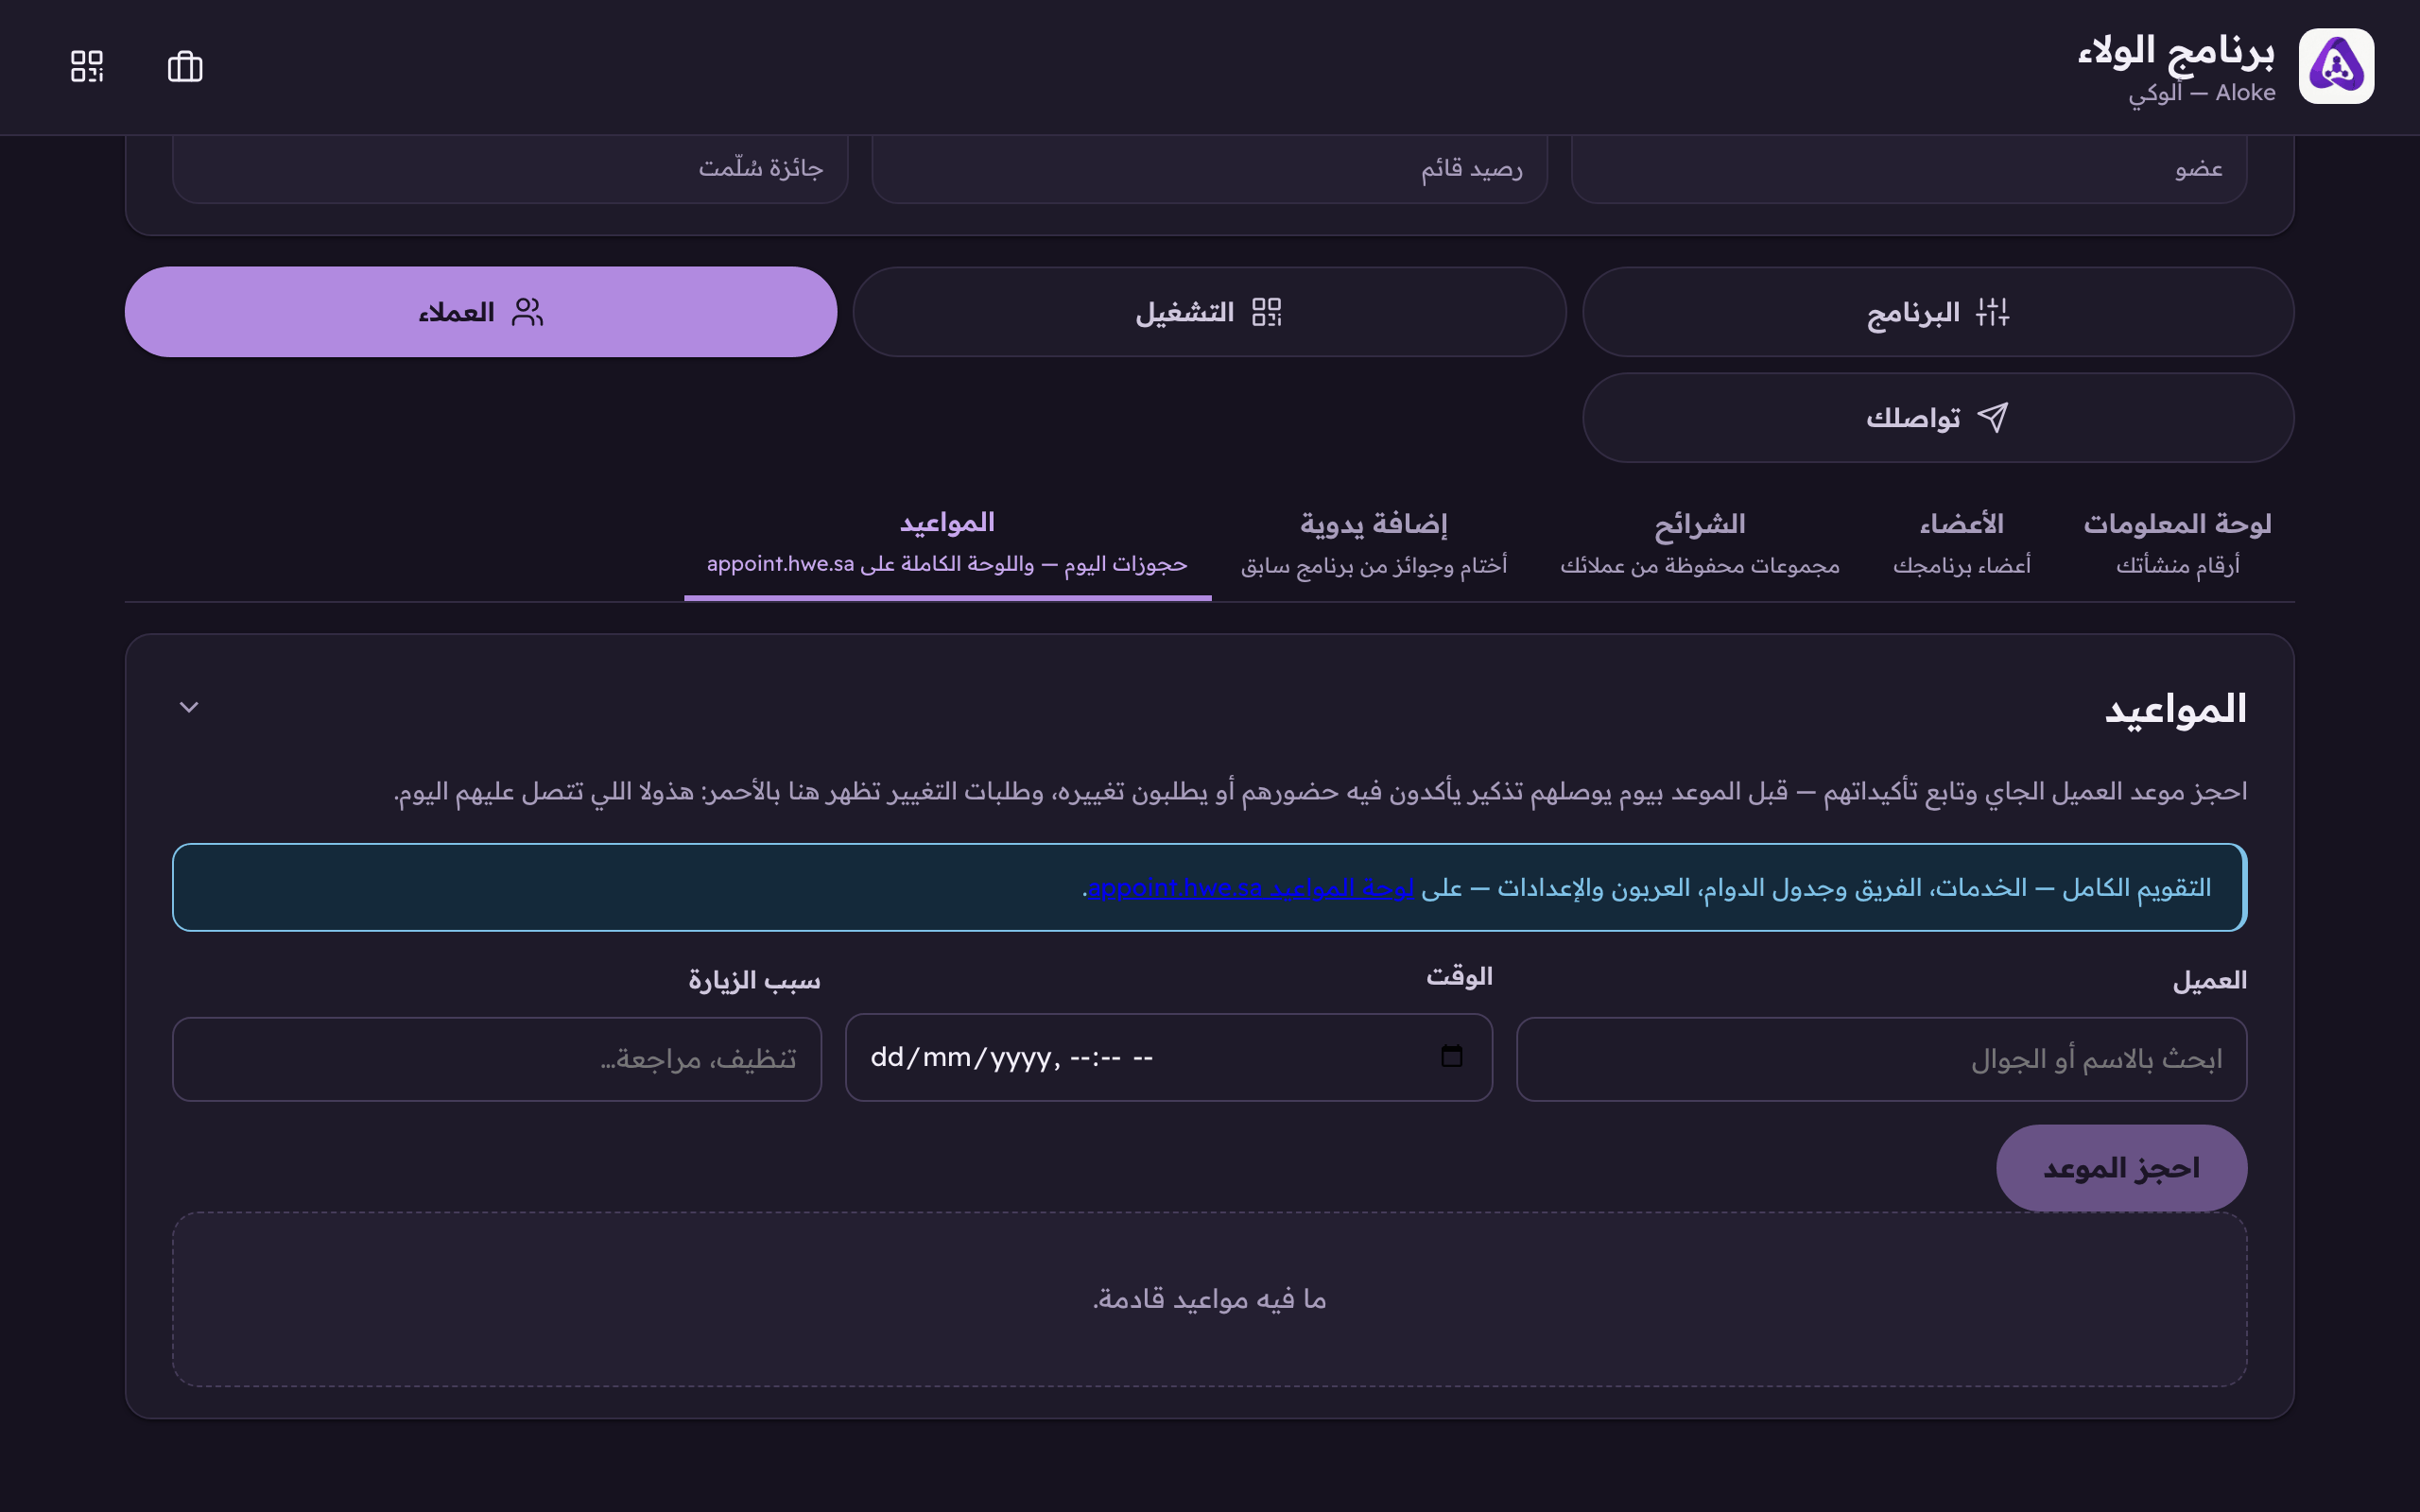The height and width of the screenshot is (1512, 2420).
Task: Go to the الشرائح tab
Action: tap(1699, 545)
